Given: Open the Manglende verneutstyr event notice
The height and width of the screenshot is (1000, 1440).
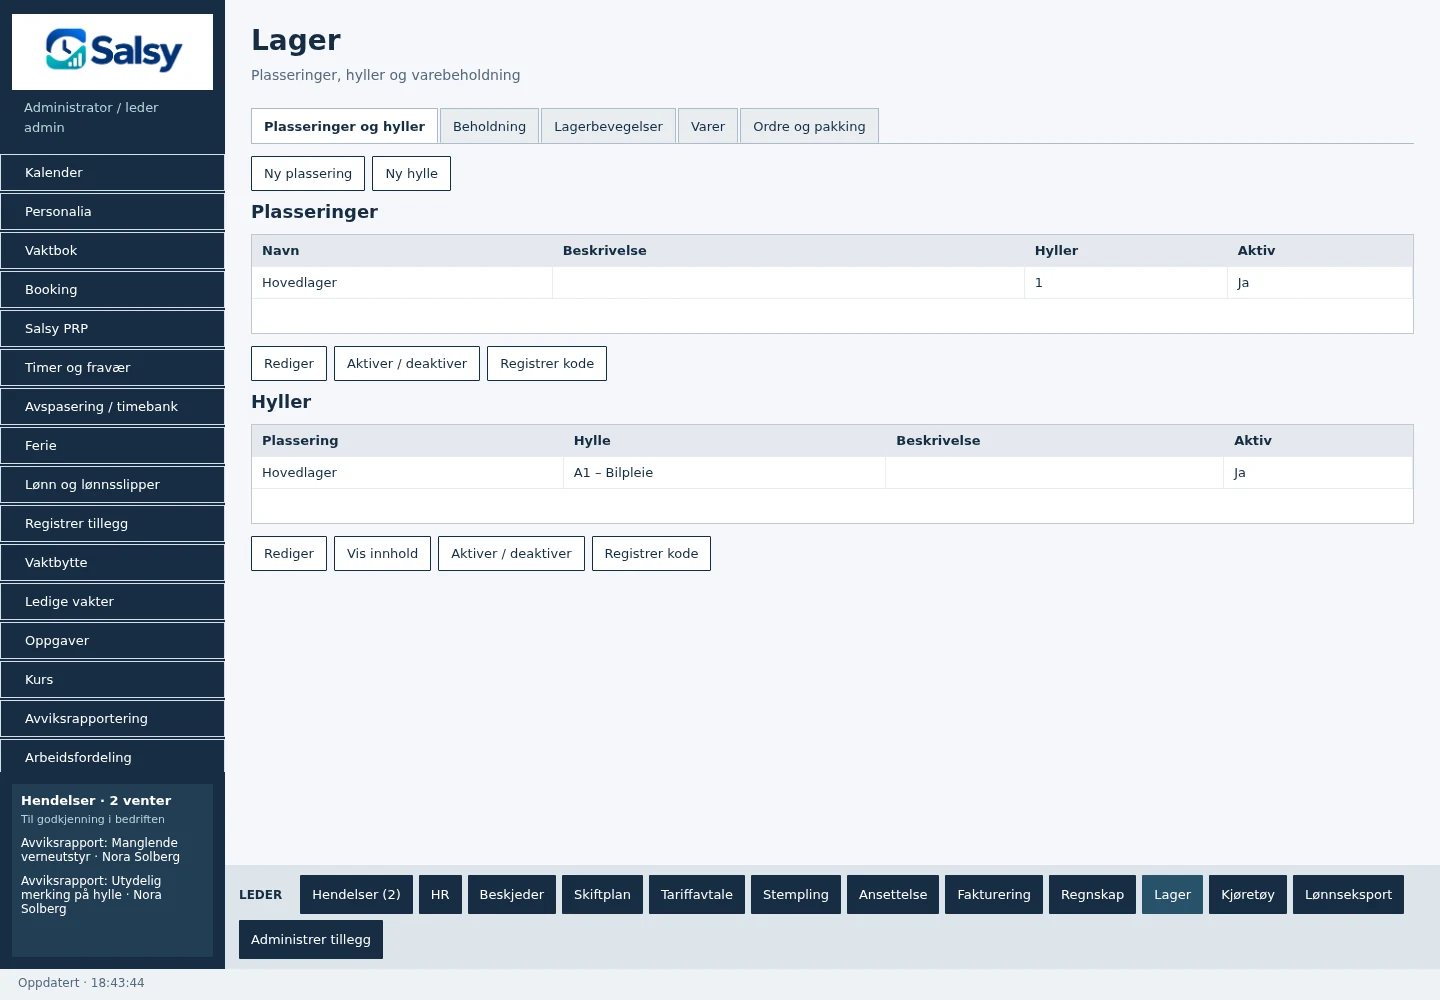Looking at the screenshot, I should click(100, 850).
